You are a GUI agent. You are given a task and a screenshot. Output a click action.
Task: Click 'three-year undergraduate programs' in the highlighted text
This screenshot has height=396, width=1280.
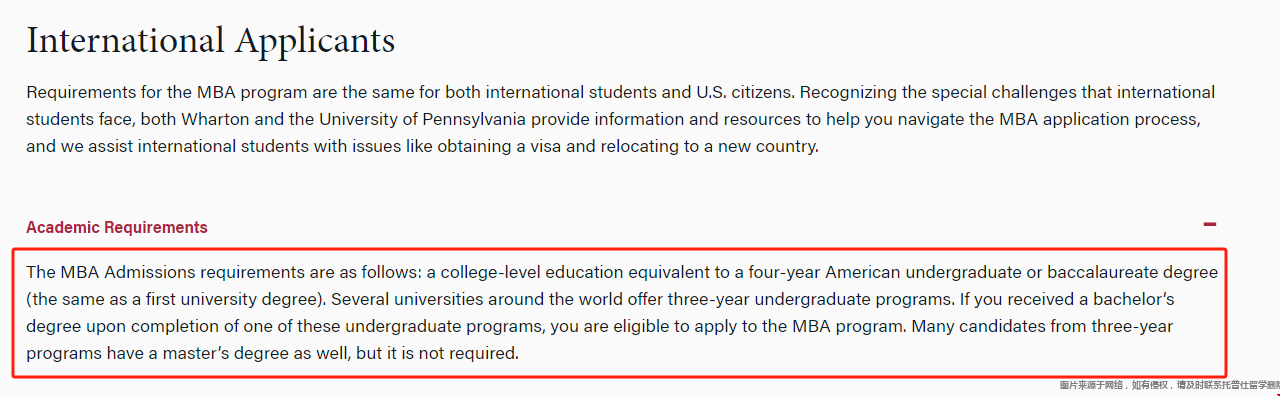tap(813, 299)
